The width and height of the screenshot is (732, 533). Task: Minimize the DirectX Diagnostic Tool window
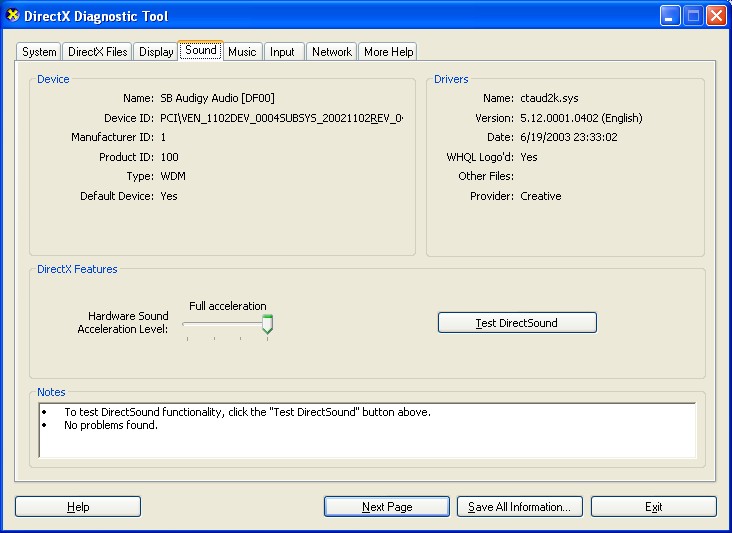(670, 16)
